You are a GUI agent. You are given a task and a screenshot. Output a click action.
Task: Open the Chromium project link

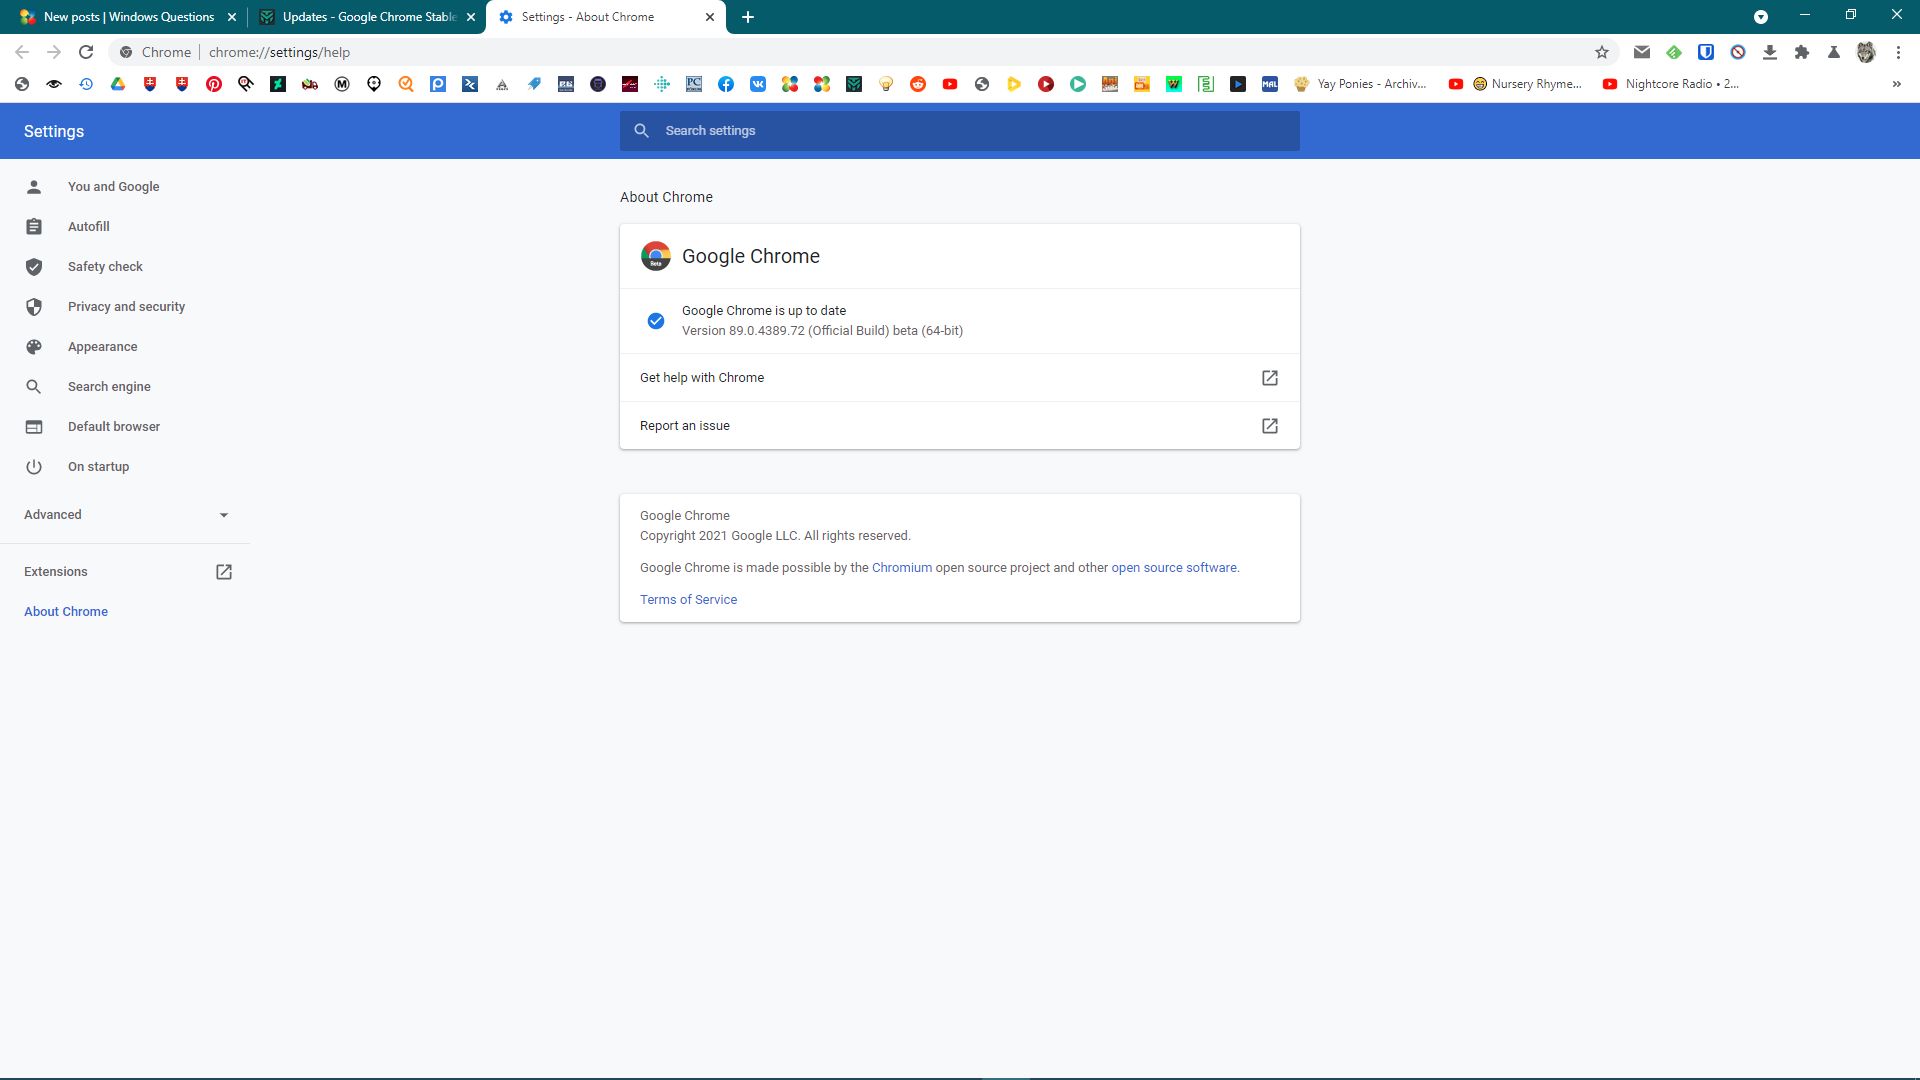pyautogui.click(x=902, y=568)
